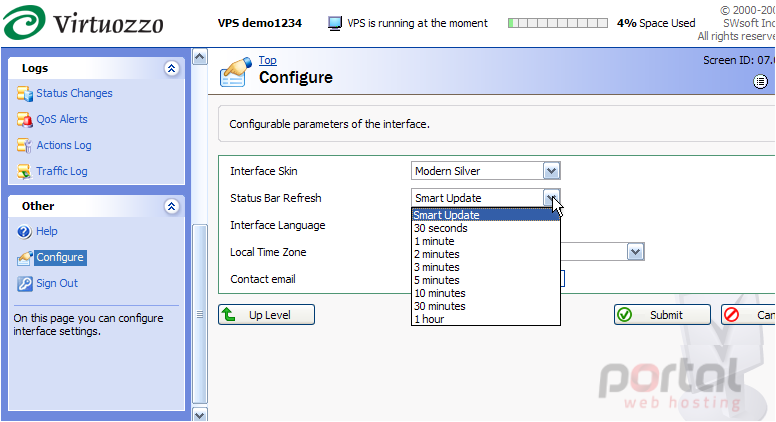
Task: Open the Help link
Action: 47,231
